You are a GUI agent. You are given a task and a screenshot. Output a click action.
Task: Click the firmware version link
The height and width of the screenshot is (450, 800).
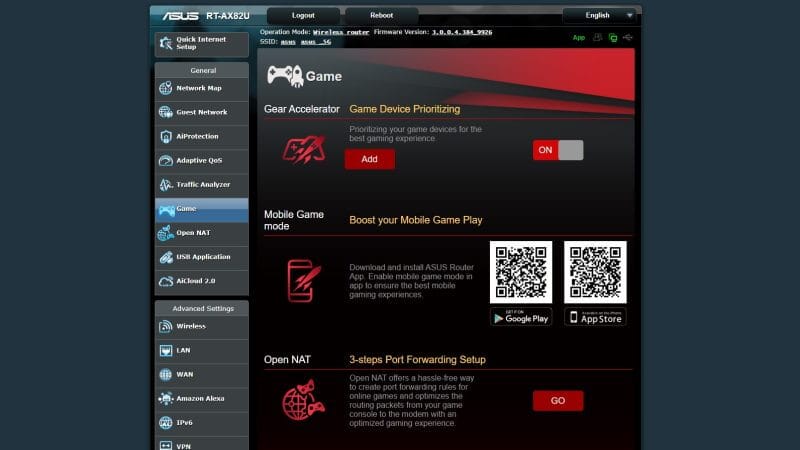point(461,32)
